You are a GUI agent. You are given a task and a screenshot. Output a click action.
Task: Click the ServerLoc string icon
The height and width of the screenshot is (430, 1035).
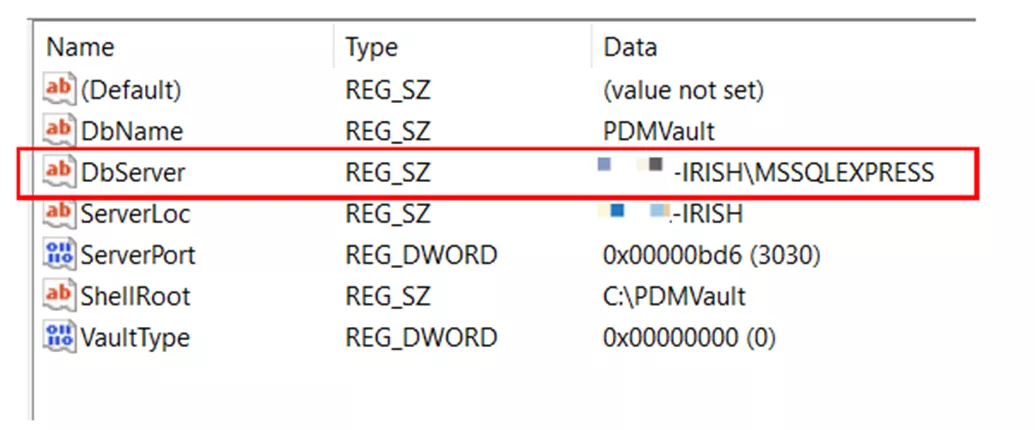[60, 213]
